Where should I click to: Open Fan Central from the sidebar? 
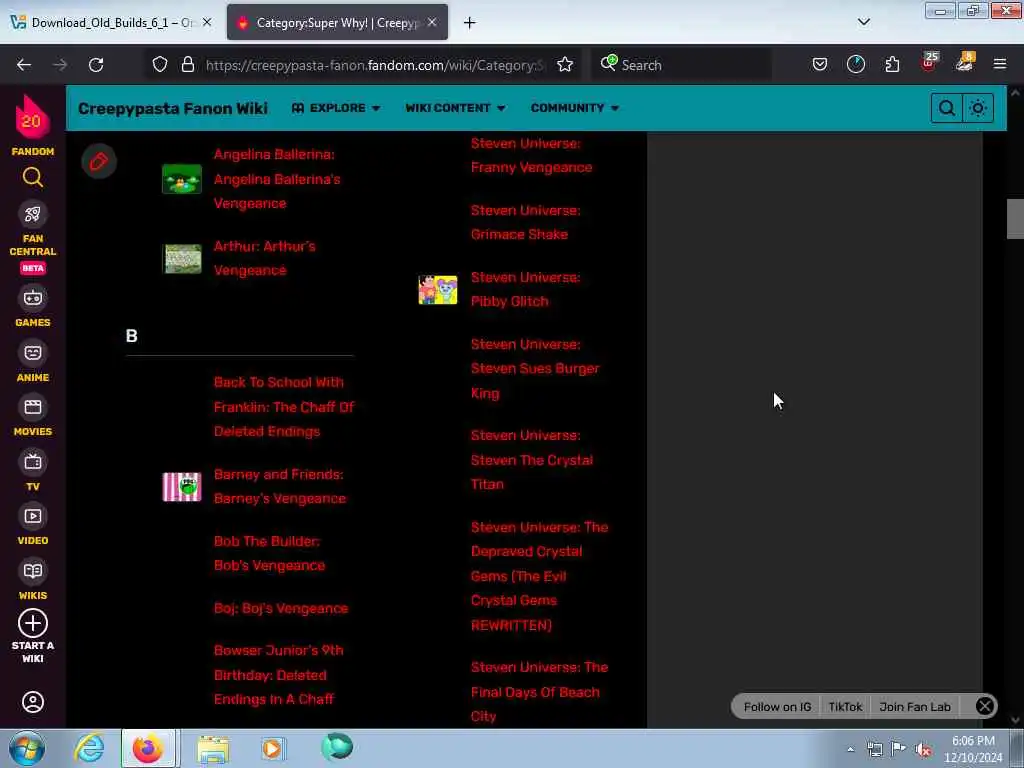pyautogui.click(x=33, y=214)
